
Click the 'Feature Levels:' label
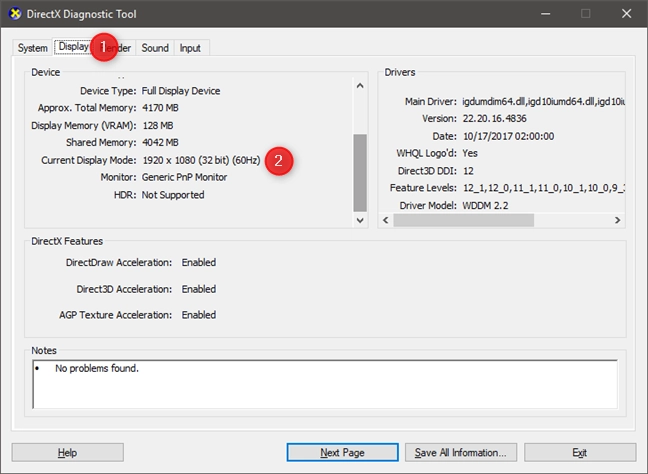tap(423, 188)
